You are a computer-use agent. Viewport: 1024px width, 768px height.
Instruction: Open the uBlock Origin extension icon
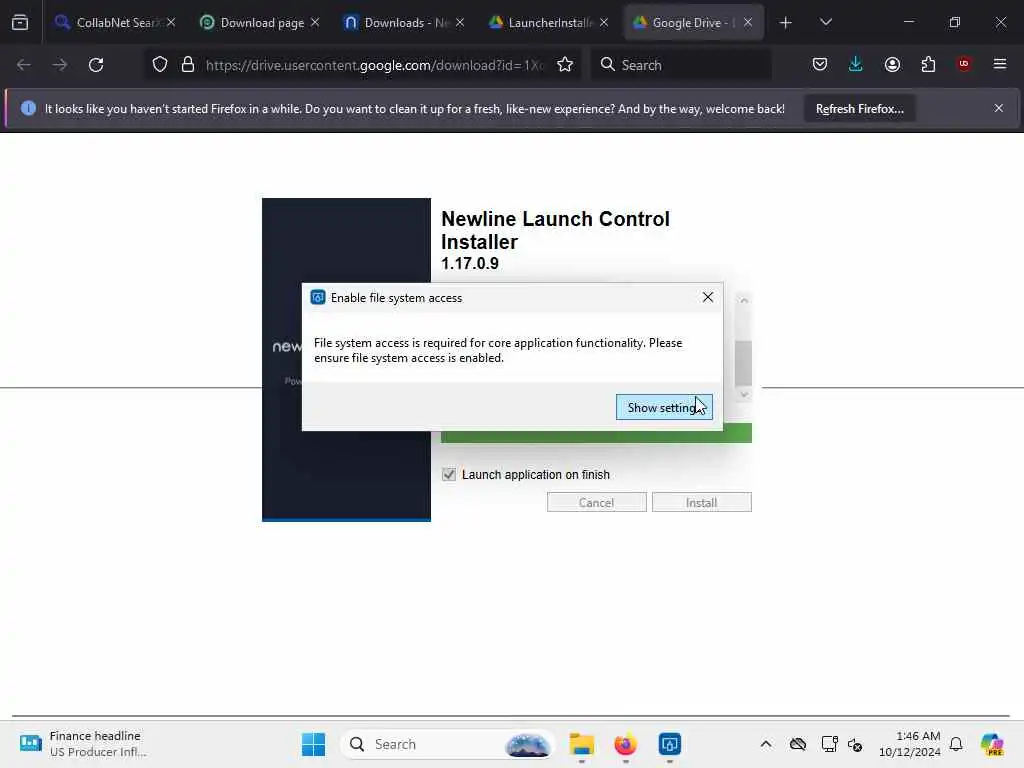coord(964,64)
